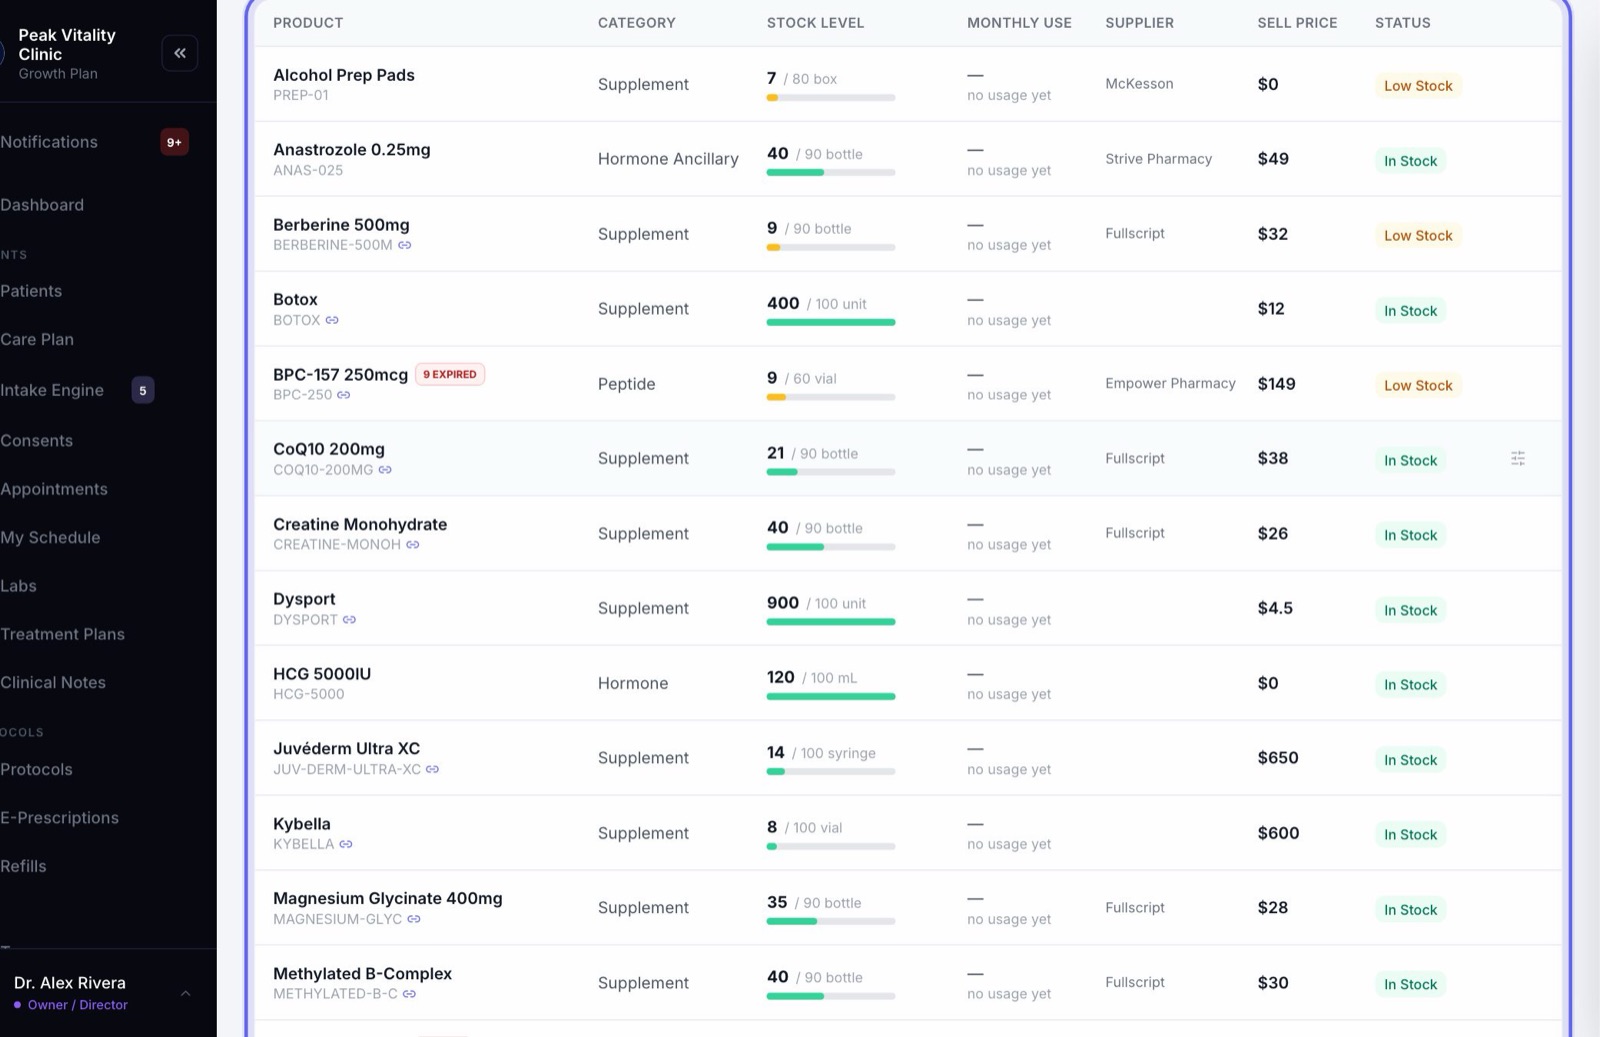Click link icon beside BERBERINE-500M SKU
This screenshot has width=1600, height=1037.
click(405, 245)
